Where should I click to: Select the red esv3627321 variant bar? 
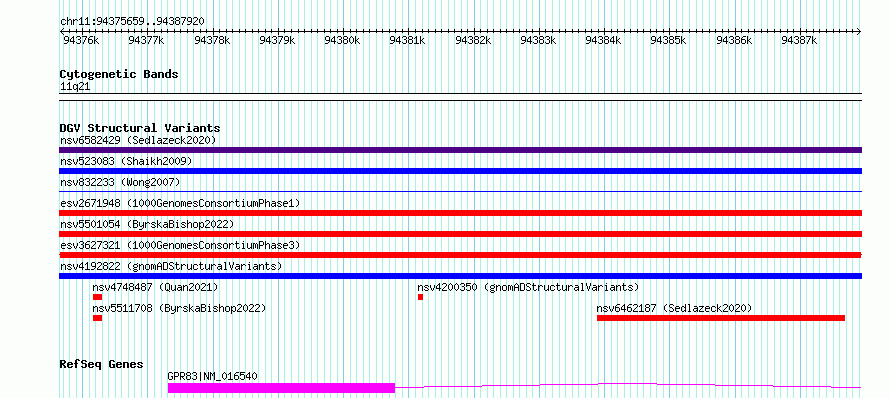point(460,255)
